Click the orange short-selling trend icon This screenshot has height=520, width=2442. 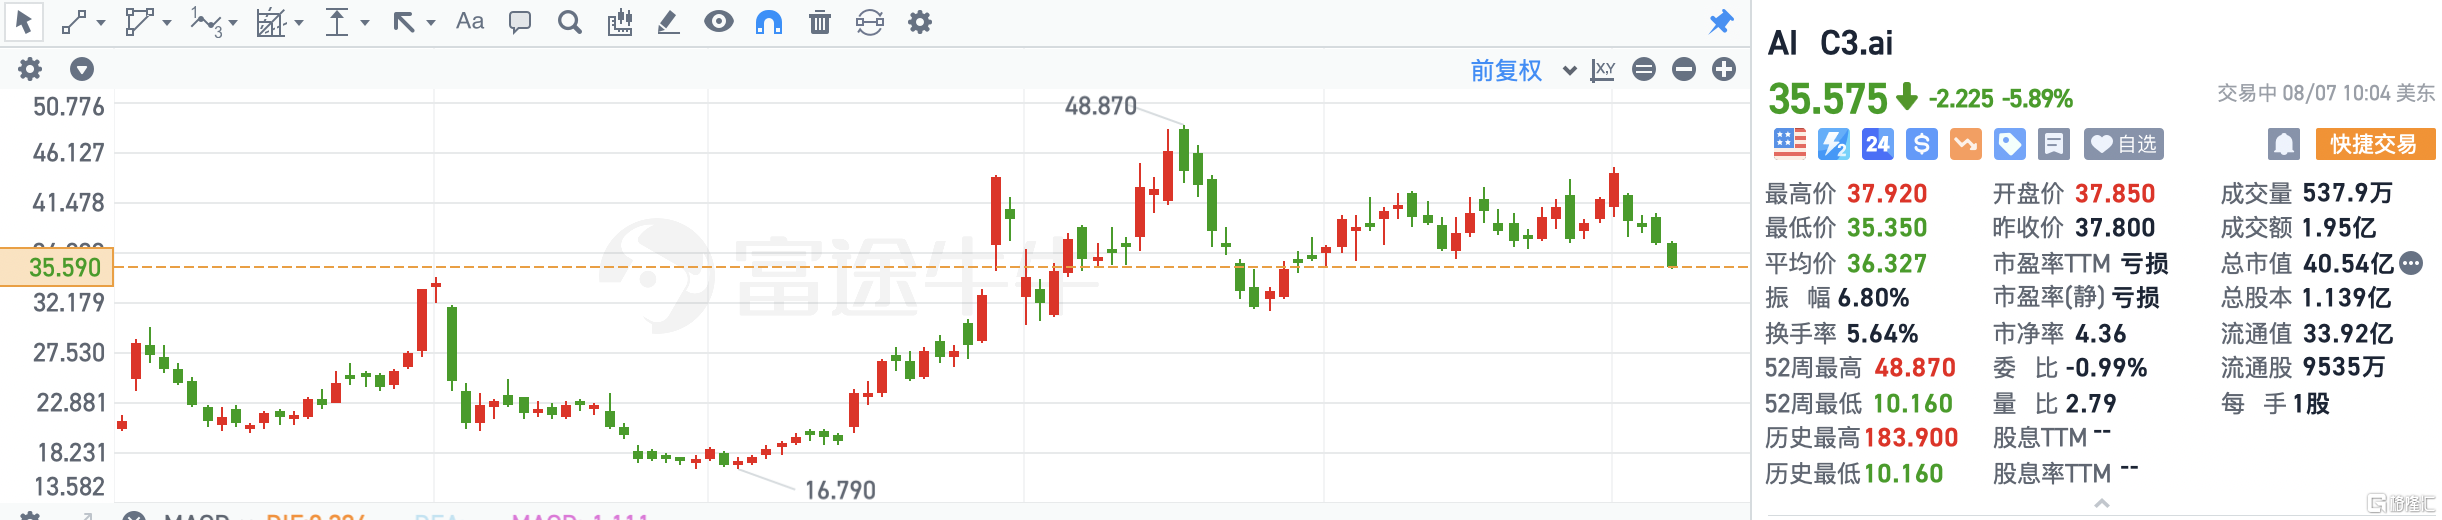point(1965,144)
